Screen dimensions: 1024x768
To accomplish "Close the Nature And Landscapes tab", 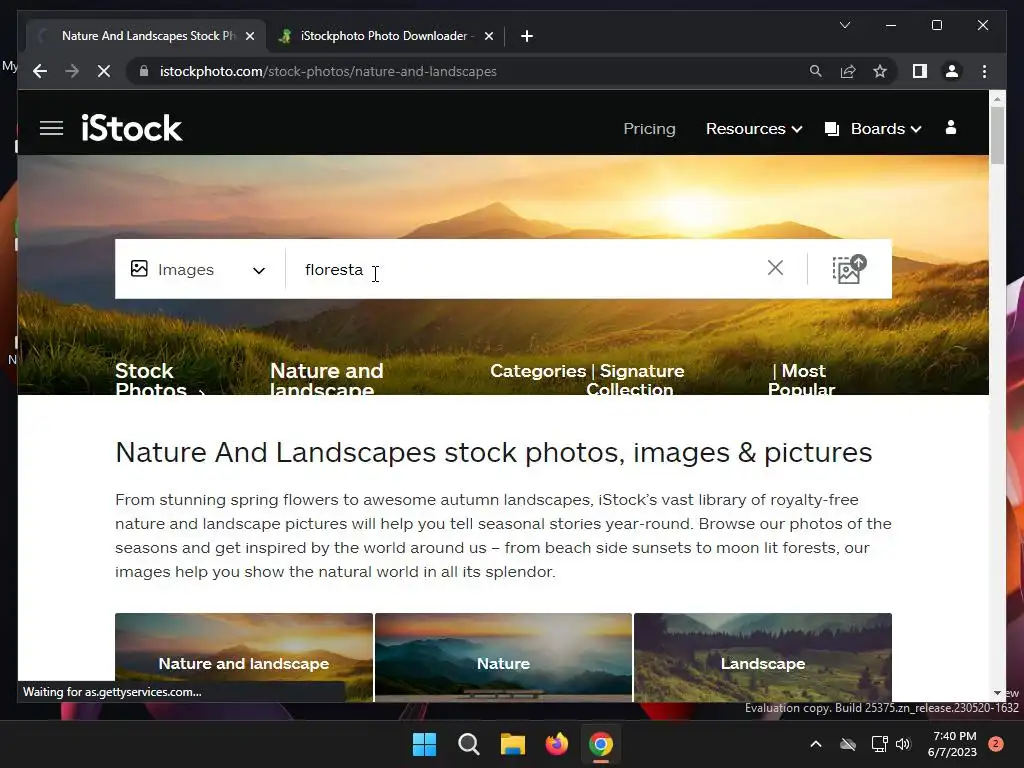I will click(x=249, y=36).
